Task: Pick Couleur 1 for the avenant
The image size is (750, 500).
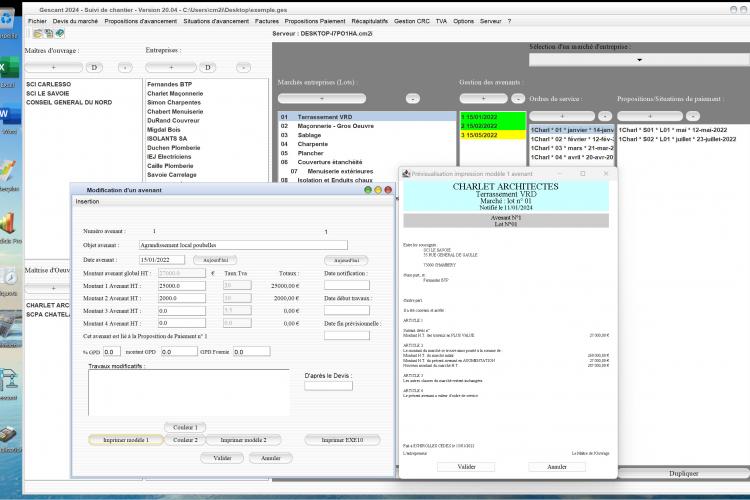Action: point(185,427)
